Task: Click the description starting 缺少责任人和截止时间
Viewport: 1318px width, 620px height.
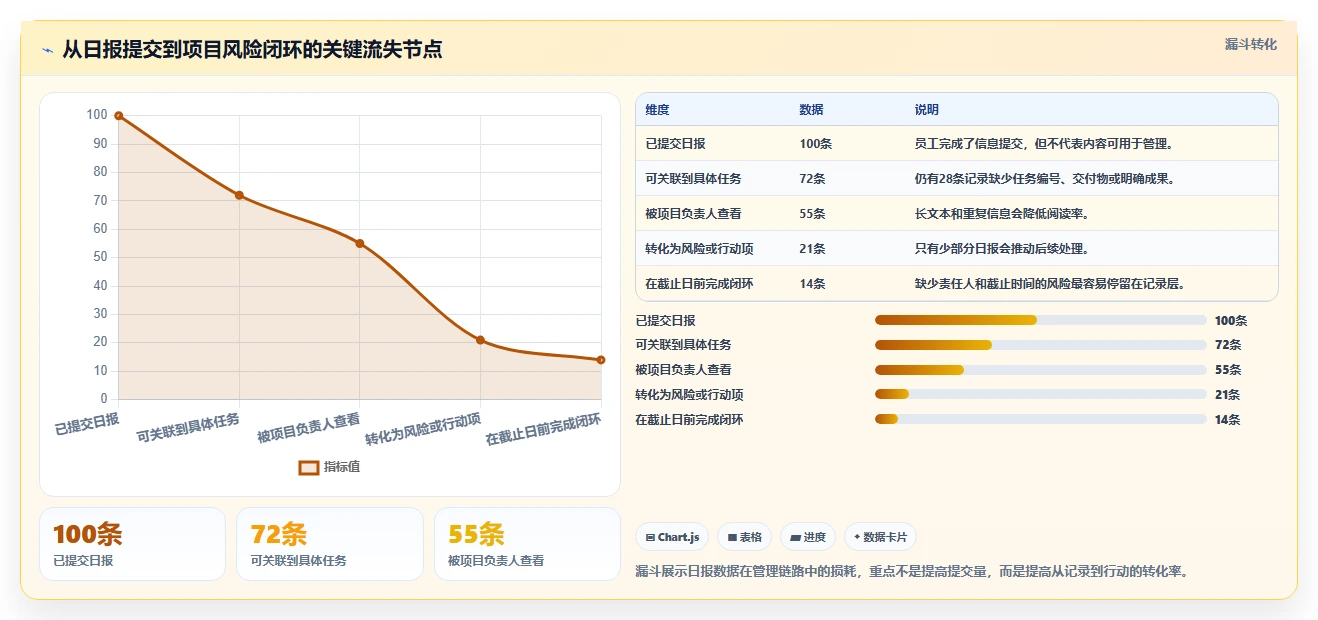Action: click(1050, 284)
